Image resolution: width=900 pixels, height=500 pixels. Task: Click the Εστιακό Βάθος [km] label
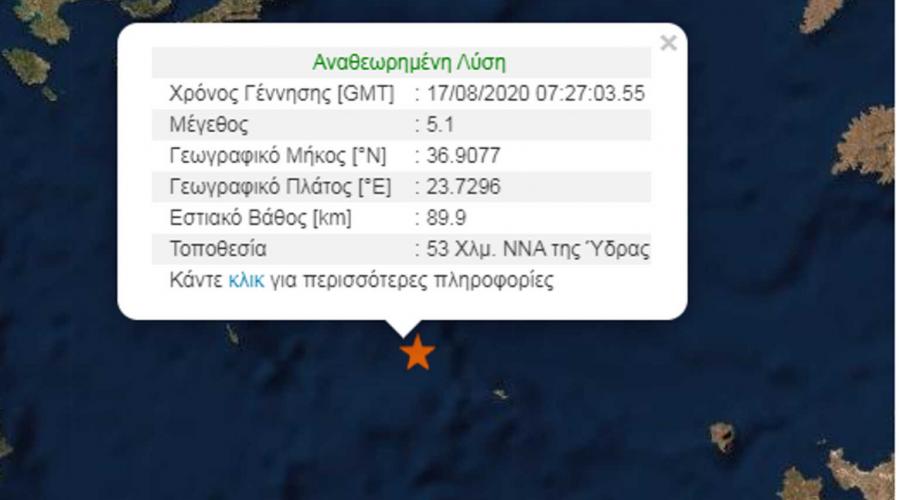click(x=260, y=218)
